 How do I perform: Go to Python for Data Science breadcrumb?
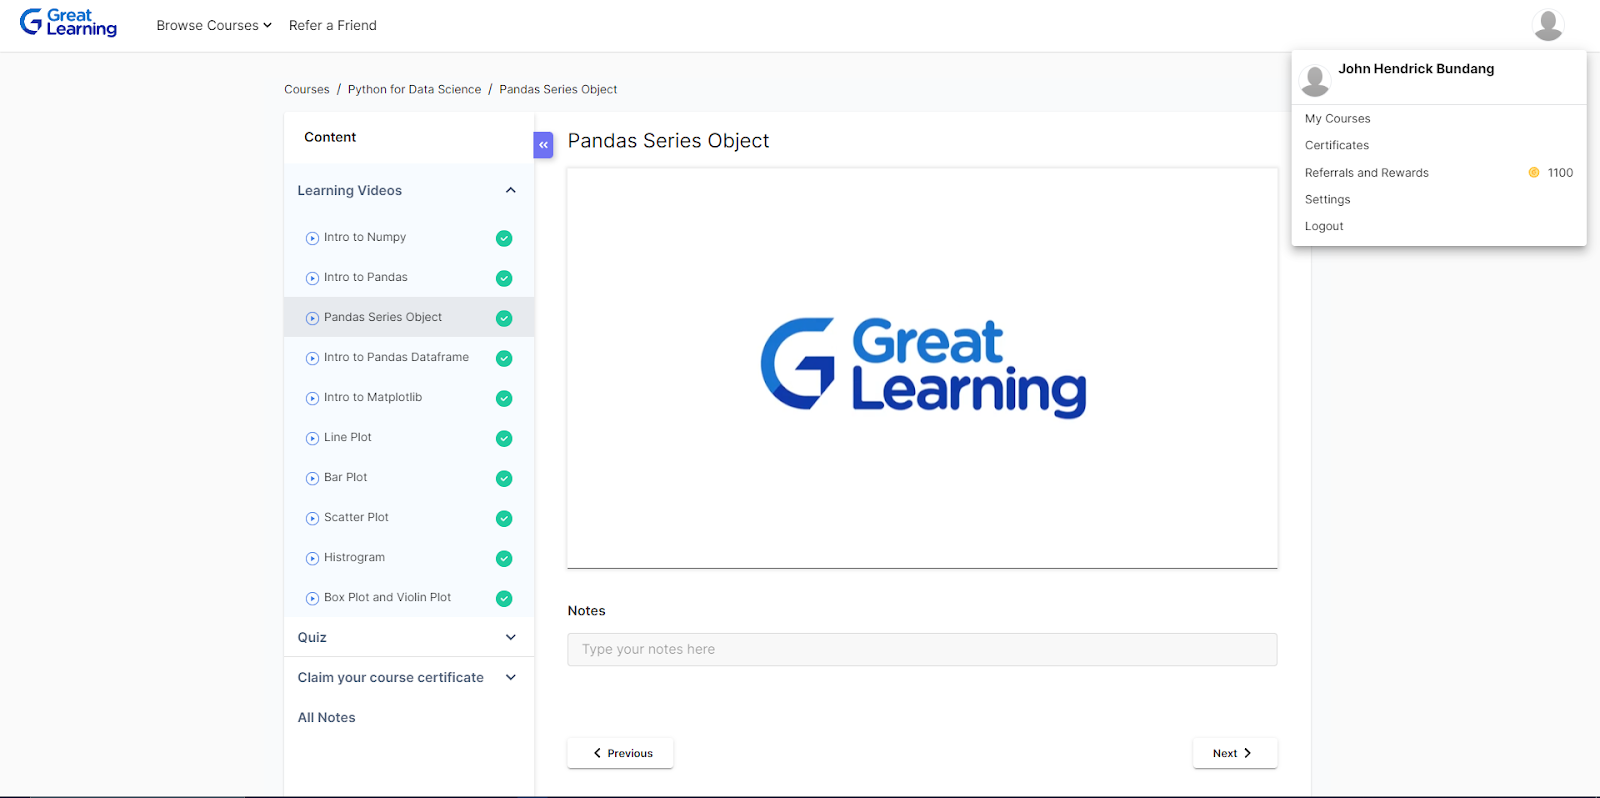[414, 89]
